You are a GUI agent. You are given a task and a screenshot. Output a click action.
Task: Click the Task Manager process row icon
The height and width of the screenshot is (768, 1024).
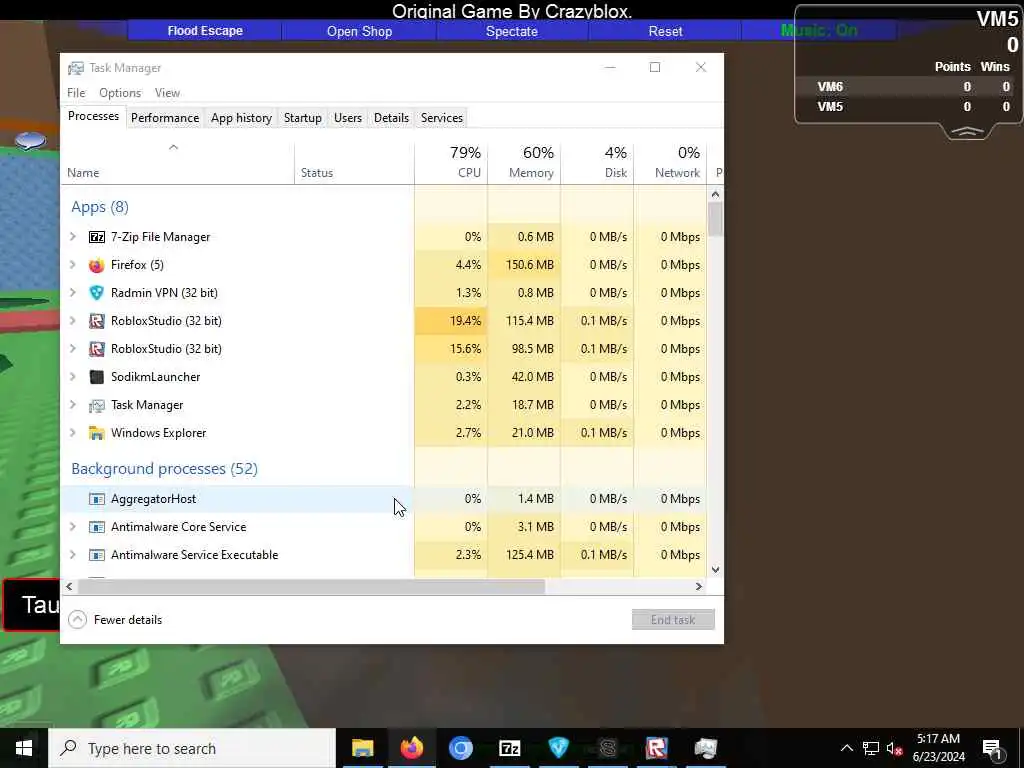[x=97, y=406]
